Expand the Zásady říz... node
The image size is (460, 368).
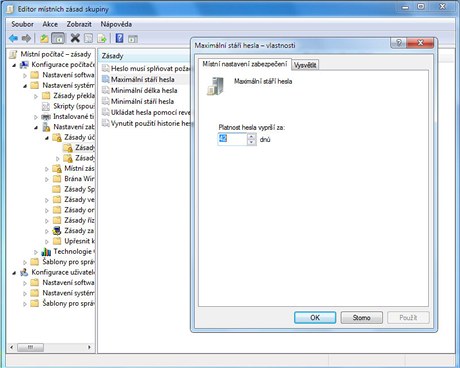47,221
